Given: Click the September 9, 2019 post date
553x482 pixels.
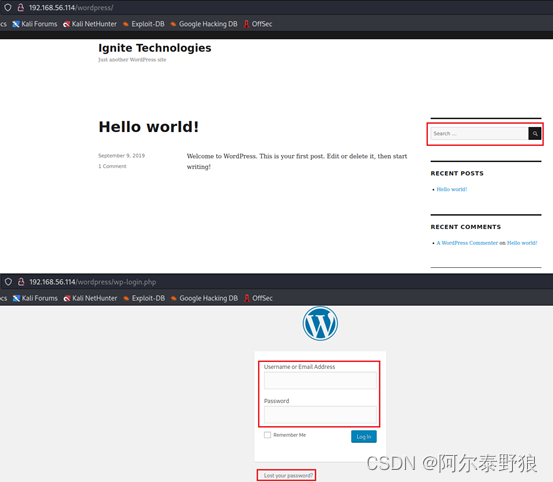Looking at the screenshot, I should tap(121, 155).
